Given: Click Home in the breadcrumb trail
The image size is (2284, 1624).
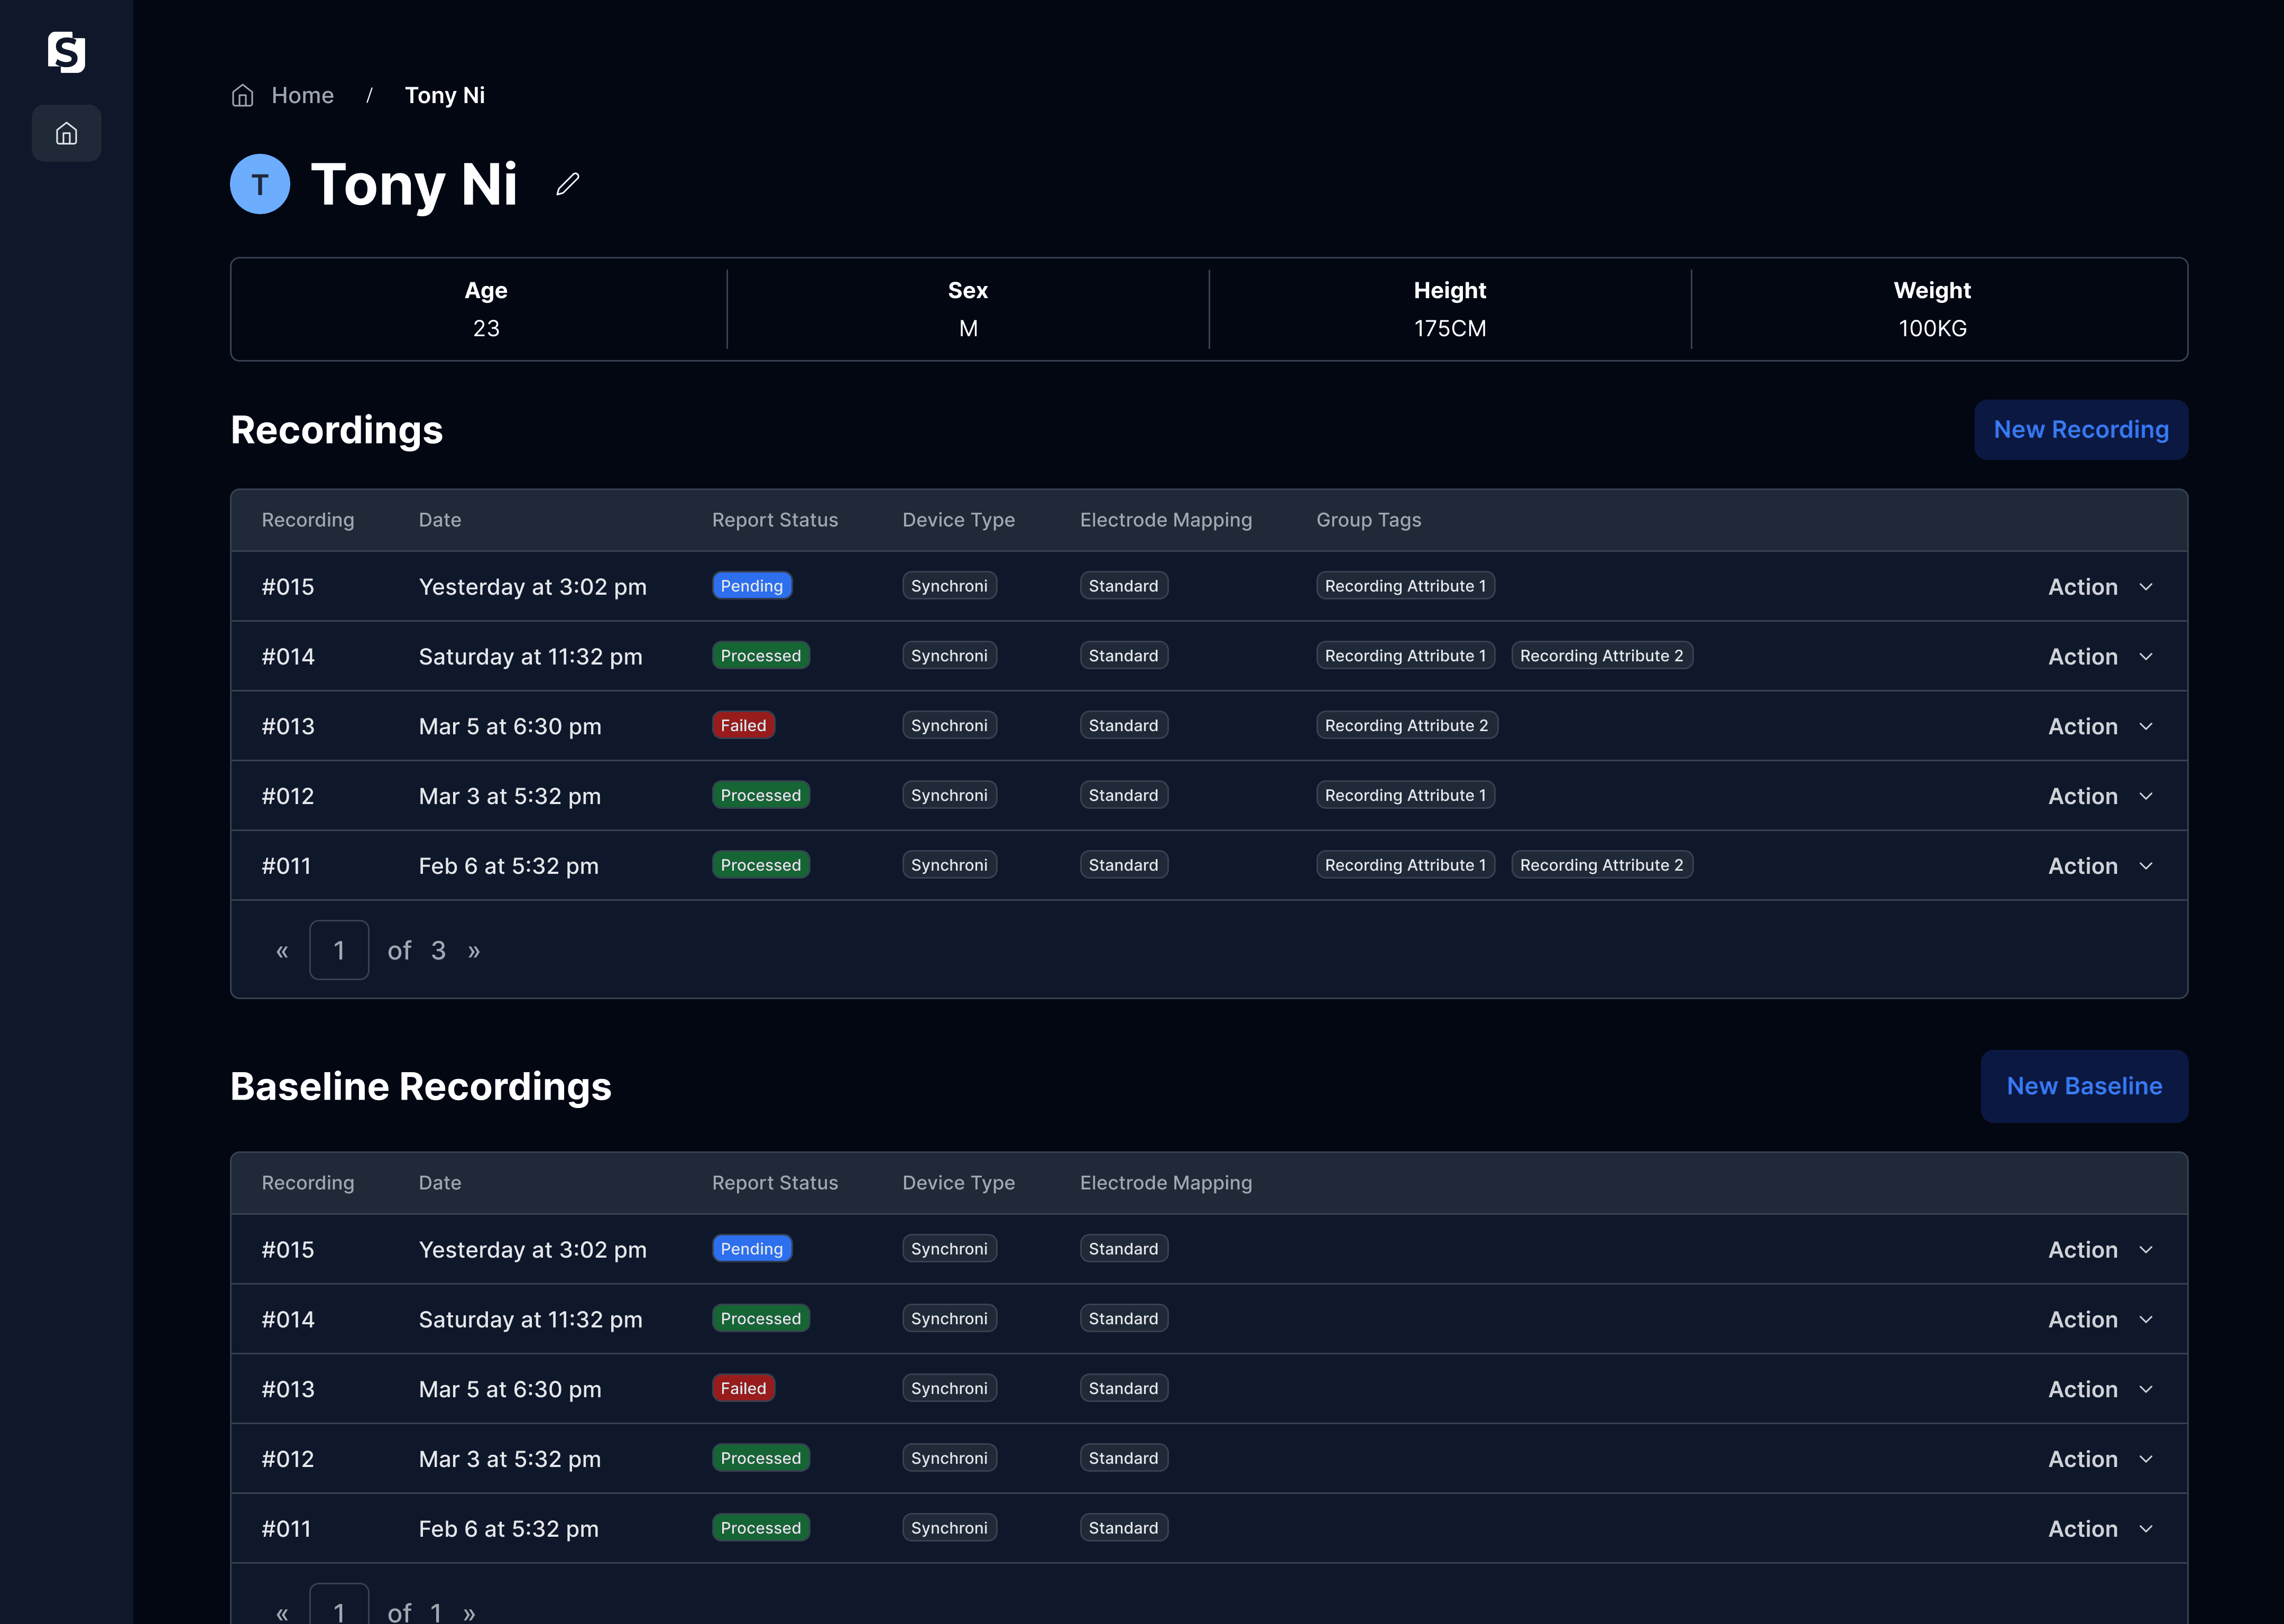Looking at the screenshot, I should tap(301, 95).
